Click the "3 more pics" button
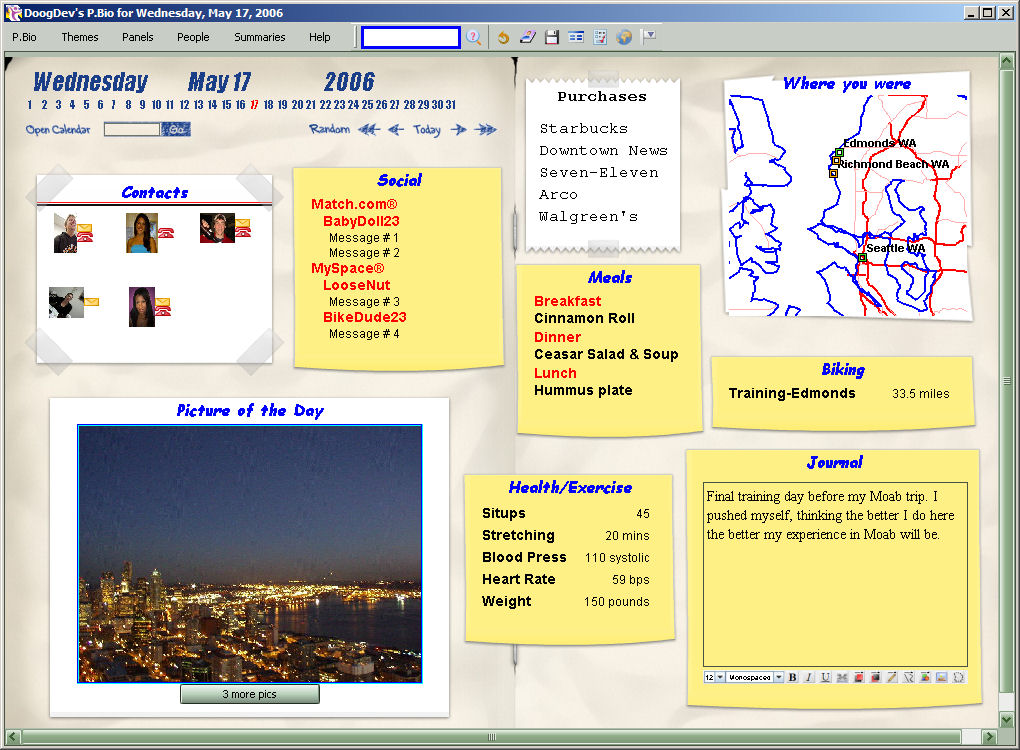 (249, 694)
